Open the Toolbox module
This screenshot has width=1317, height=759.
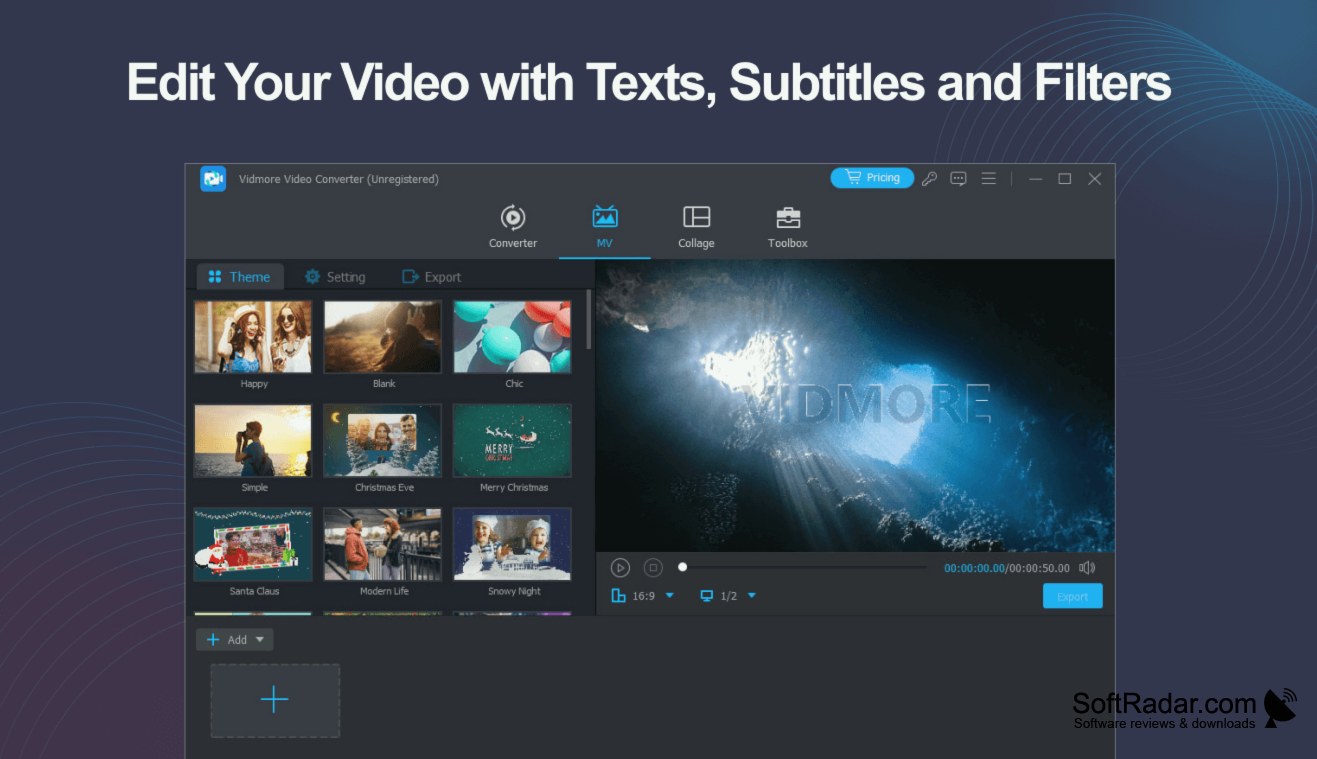(788, 227)
